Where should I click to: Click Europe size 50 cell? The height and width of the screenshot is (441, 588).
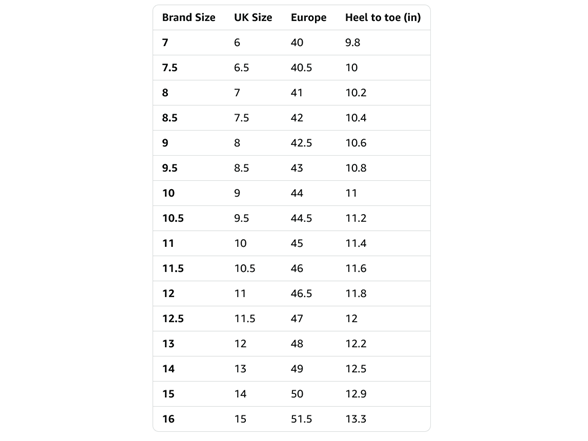coord(297,394)
